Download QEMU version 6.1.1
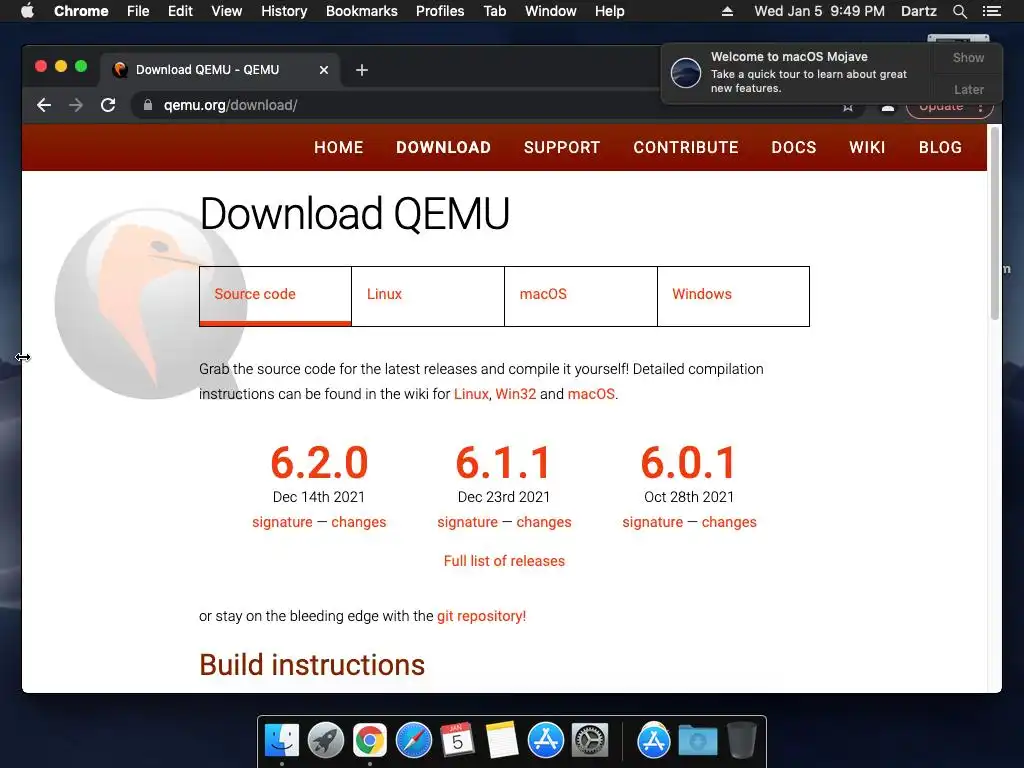This screenshot has height=768, width=1024. coord(504,462)
